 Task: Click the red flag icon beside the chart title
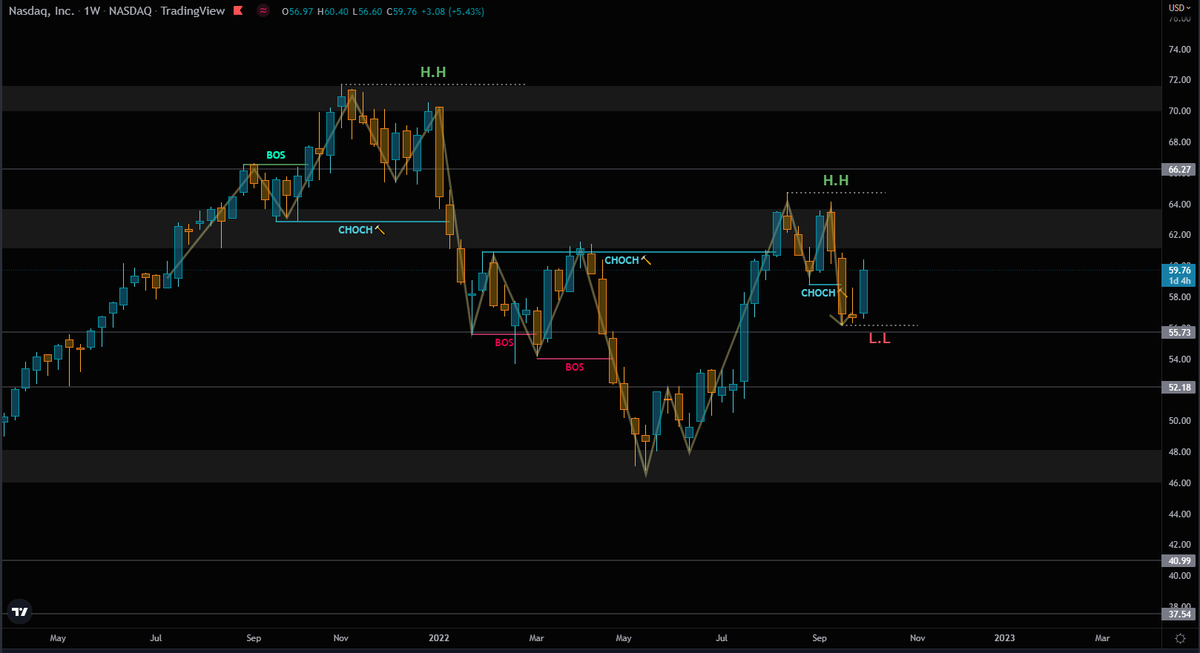click(x=238, y=10)
